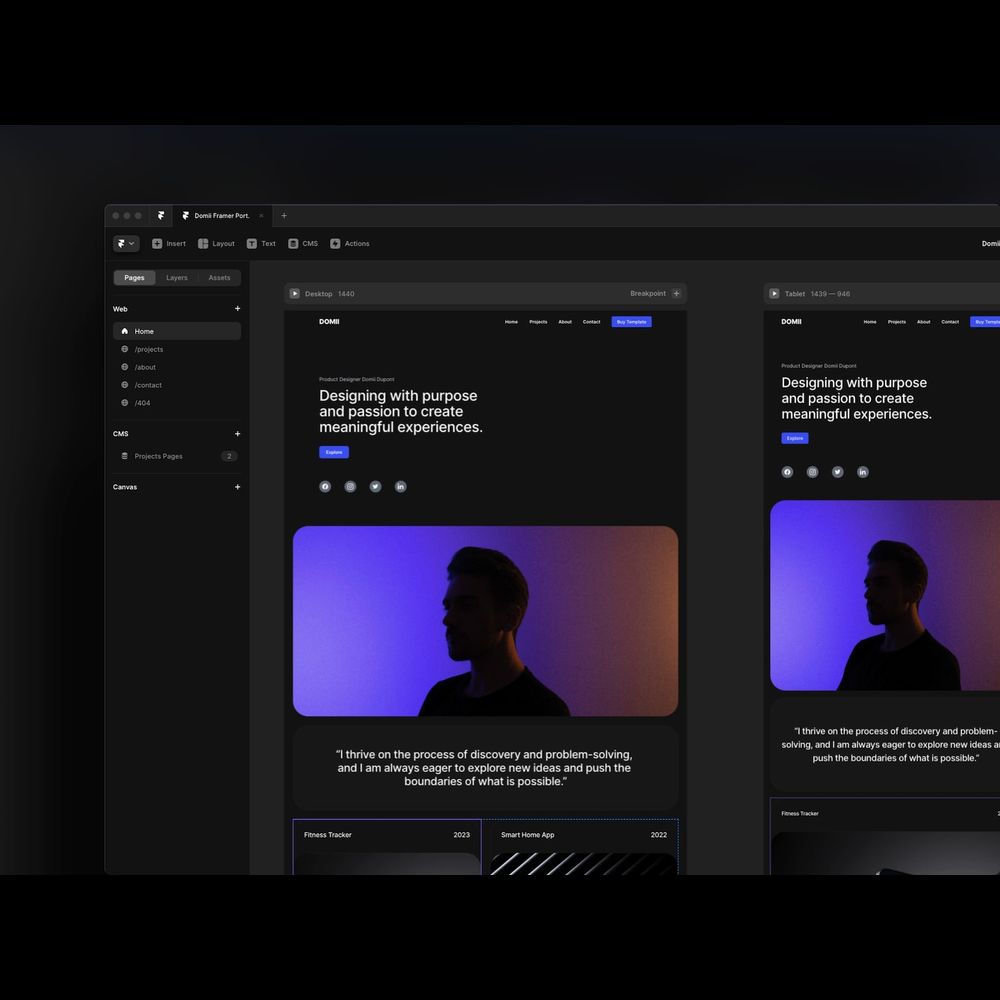This screenshot has height=1000, width=1000.
Task: Open the Layout tool in toolbar
Action: point(203,243)
